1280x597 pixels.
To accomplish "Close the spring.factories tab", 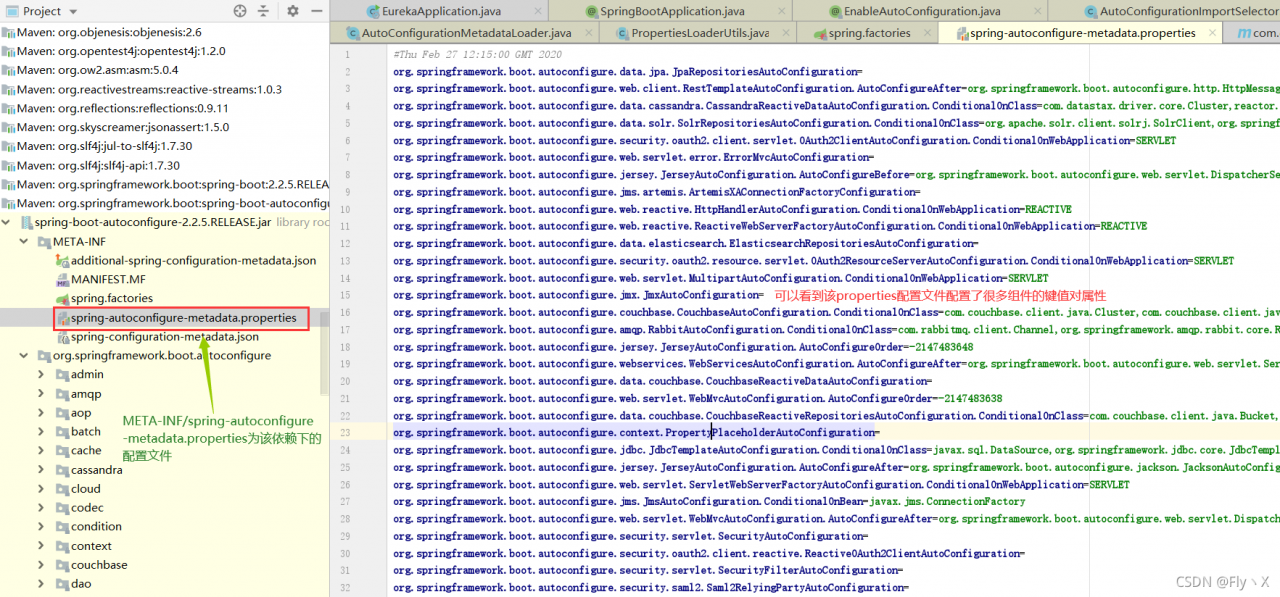I will [927, 33].
